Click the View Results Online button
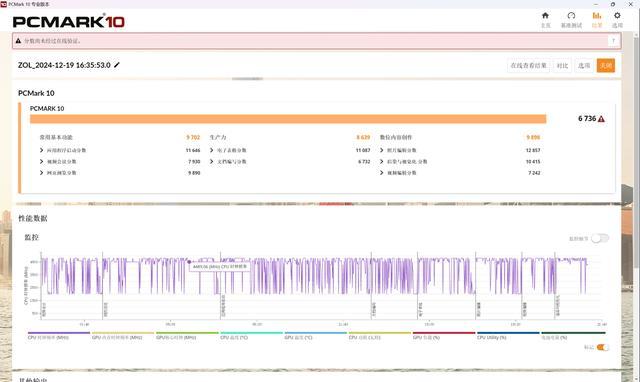The height and width of the screenshot is (382, 640). point(529,65)
